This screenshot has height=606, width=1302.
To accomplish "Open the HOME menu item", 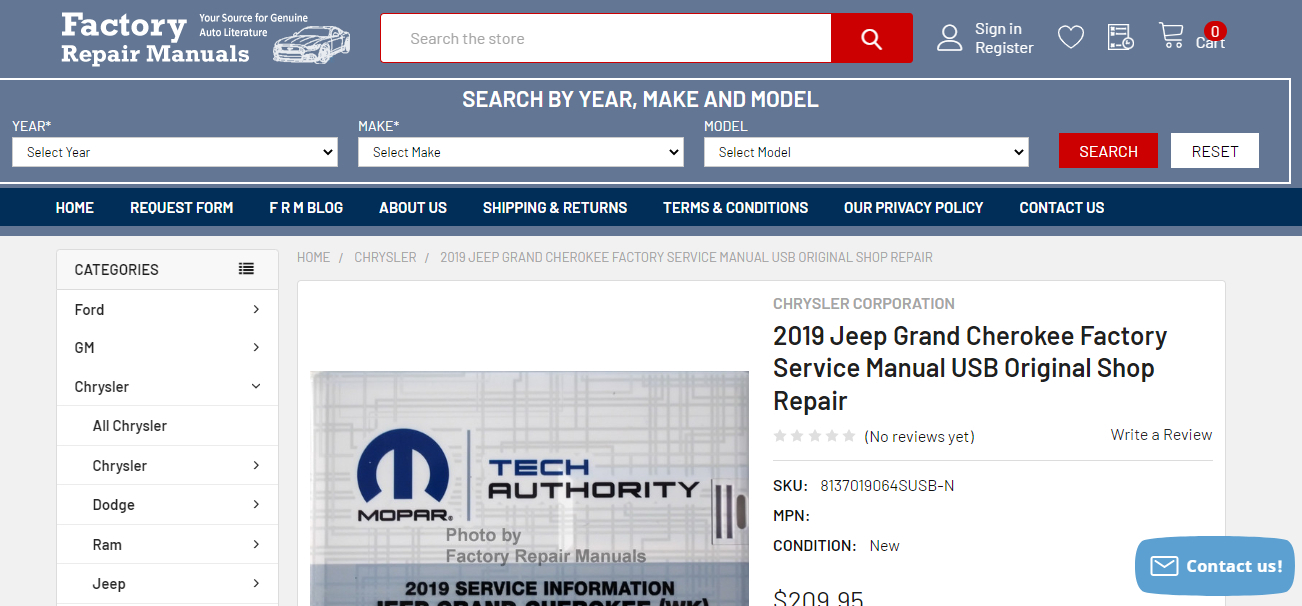I will coord(75,208).
